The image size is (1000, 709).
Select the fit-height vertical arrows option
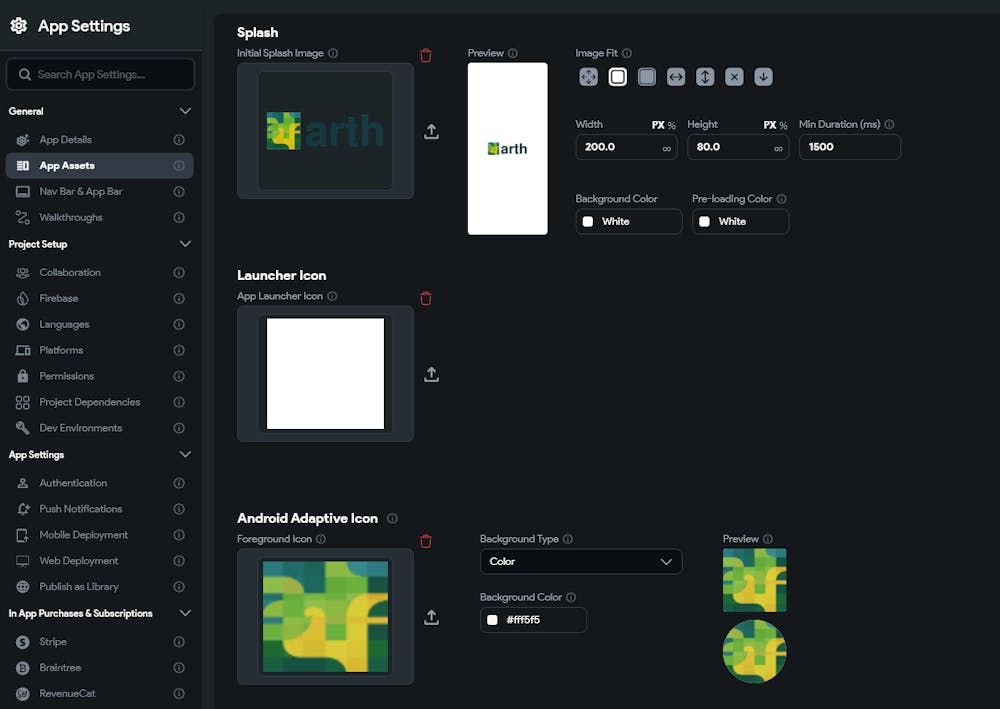[705, 77]
